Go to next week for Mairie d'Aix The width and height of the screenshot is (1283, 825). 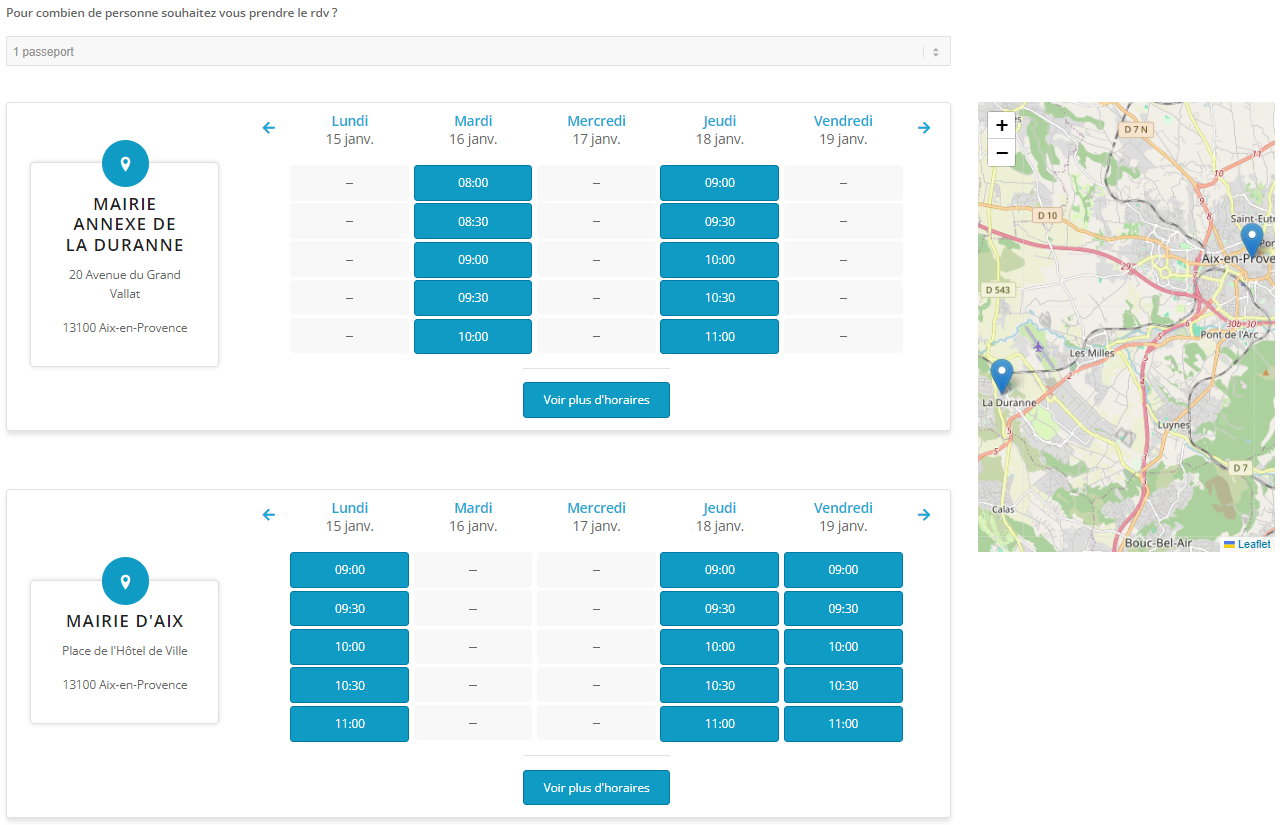(924, 515)
